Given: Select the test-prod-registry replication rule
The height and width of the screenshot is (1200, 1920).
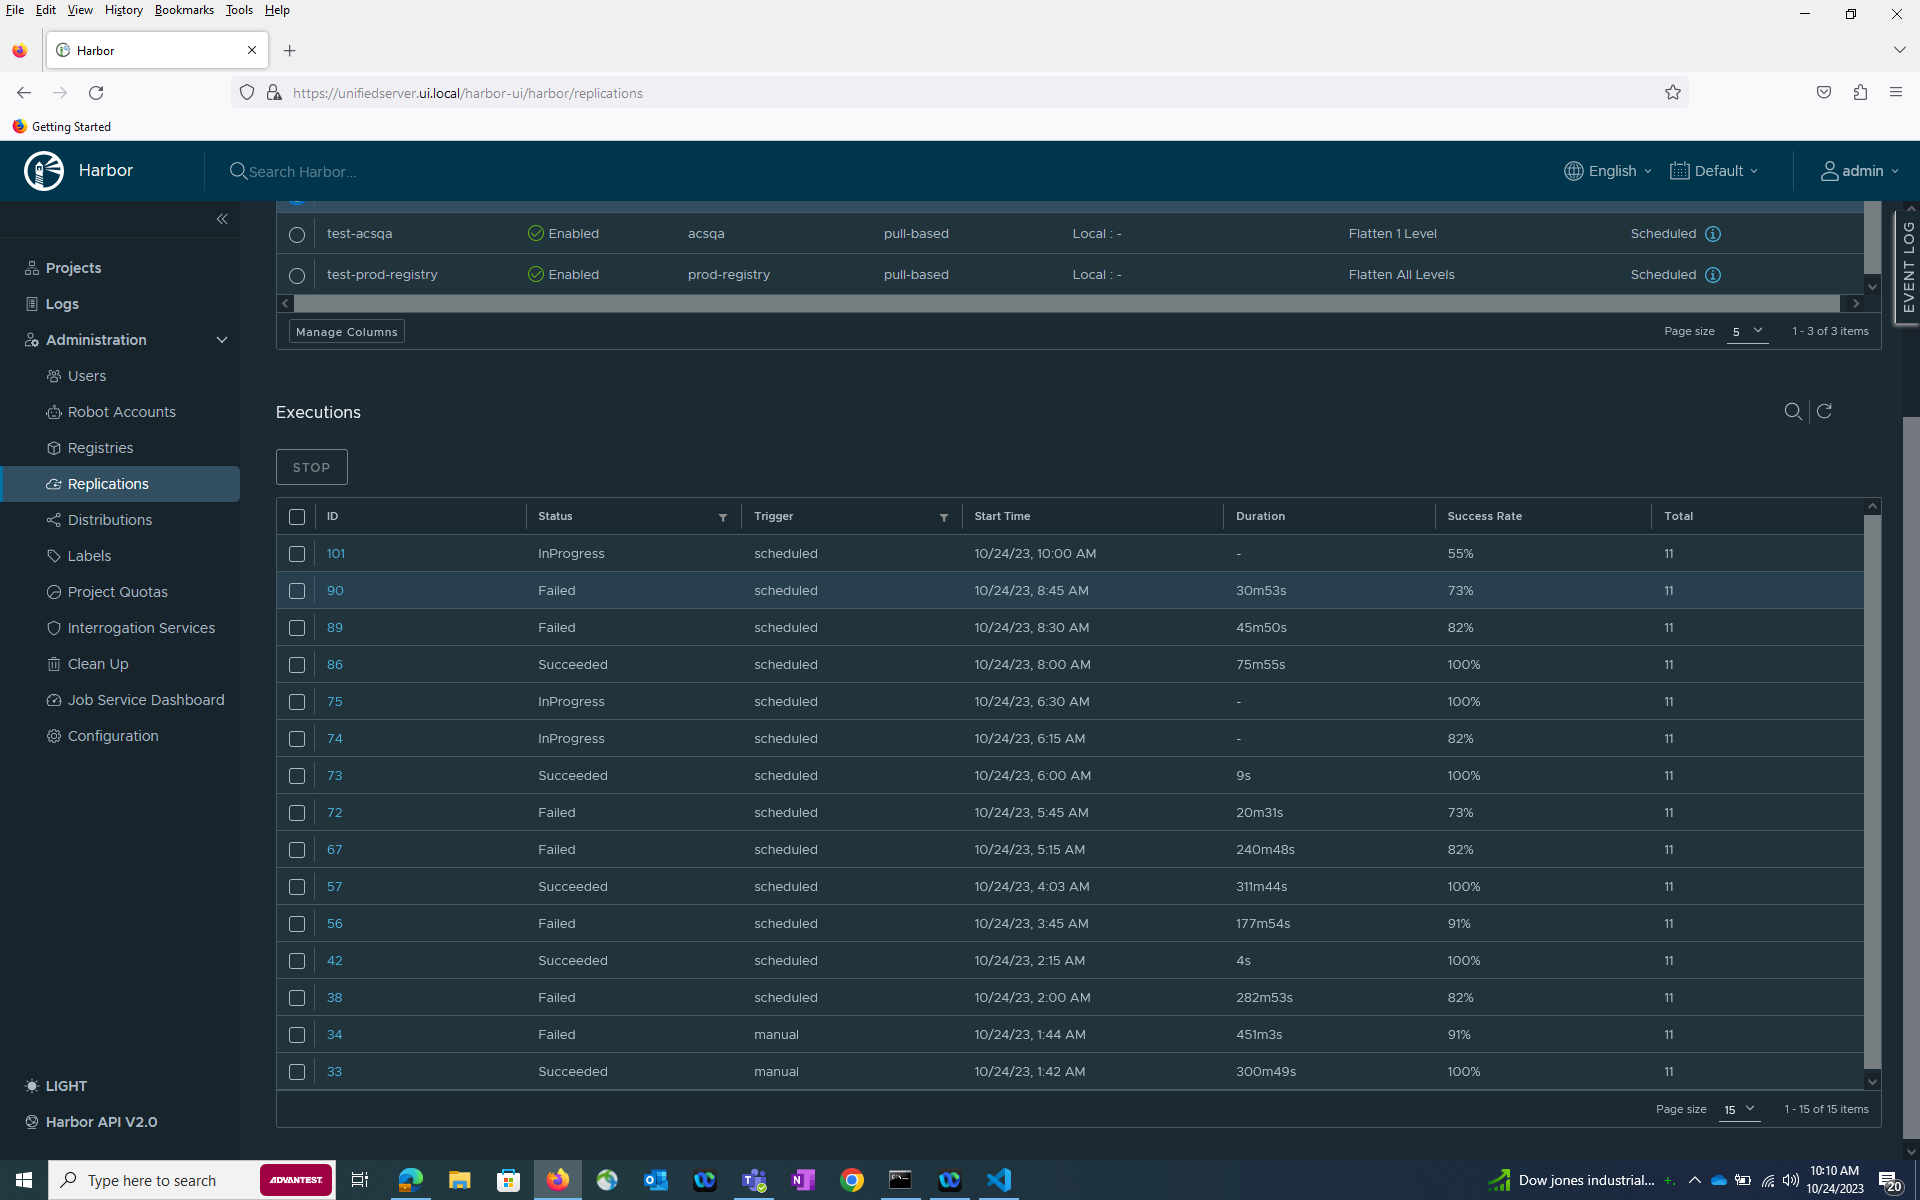Looking at the screenshot, I should tap(296, 275).
